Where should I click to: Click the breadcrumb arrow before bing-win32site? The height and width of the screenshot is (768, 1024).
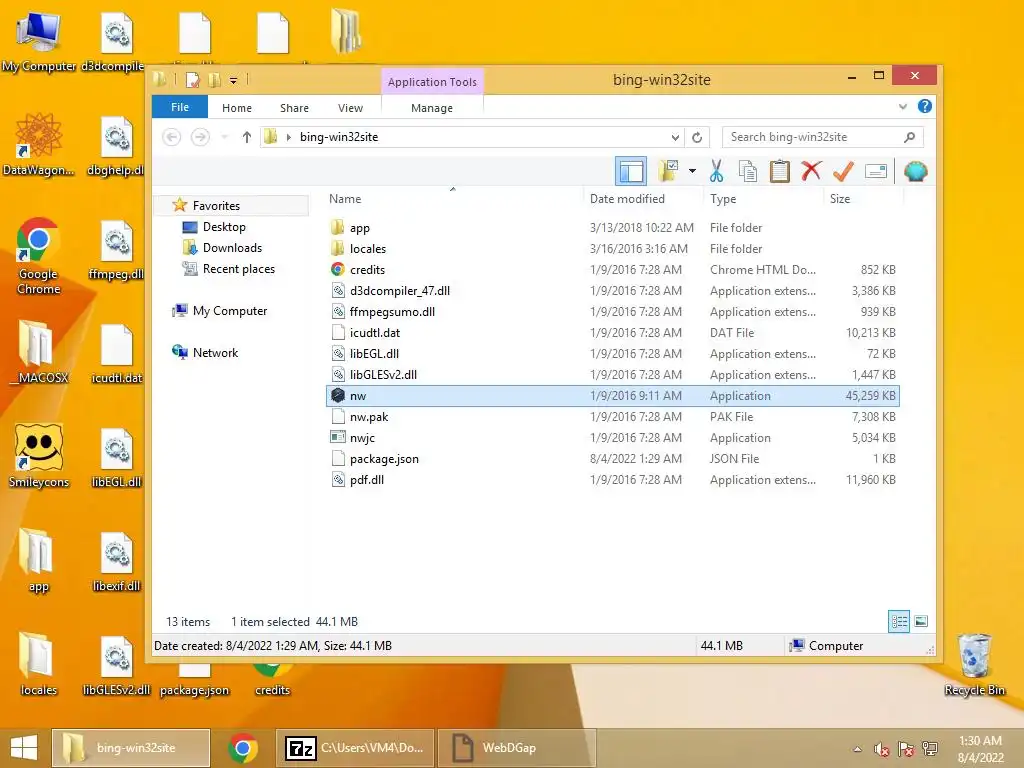click(x=288, y=137)
